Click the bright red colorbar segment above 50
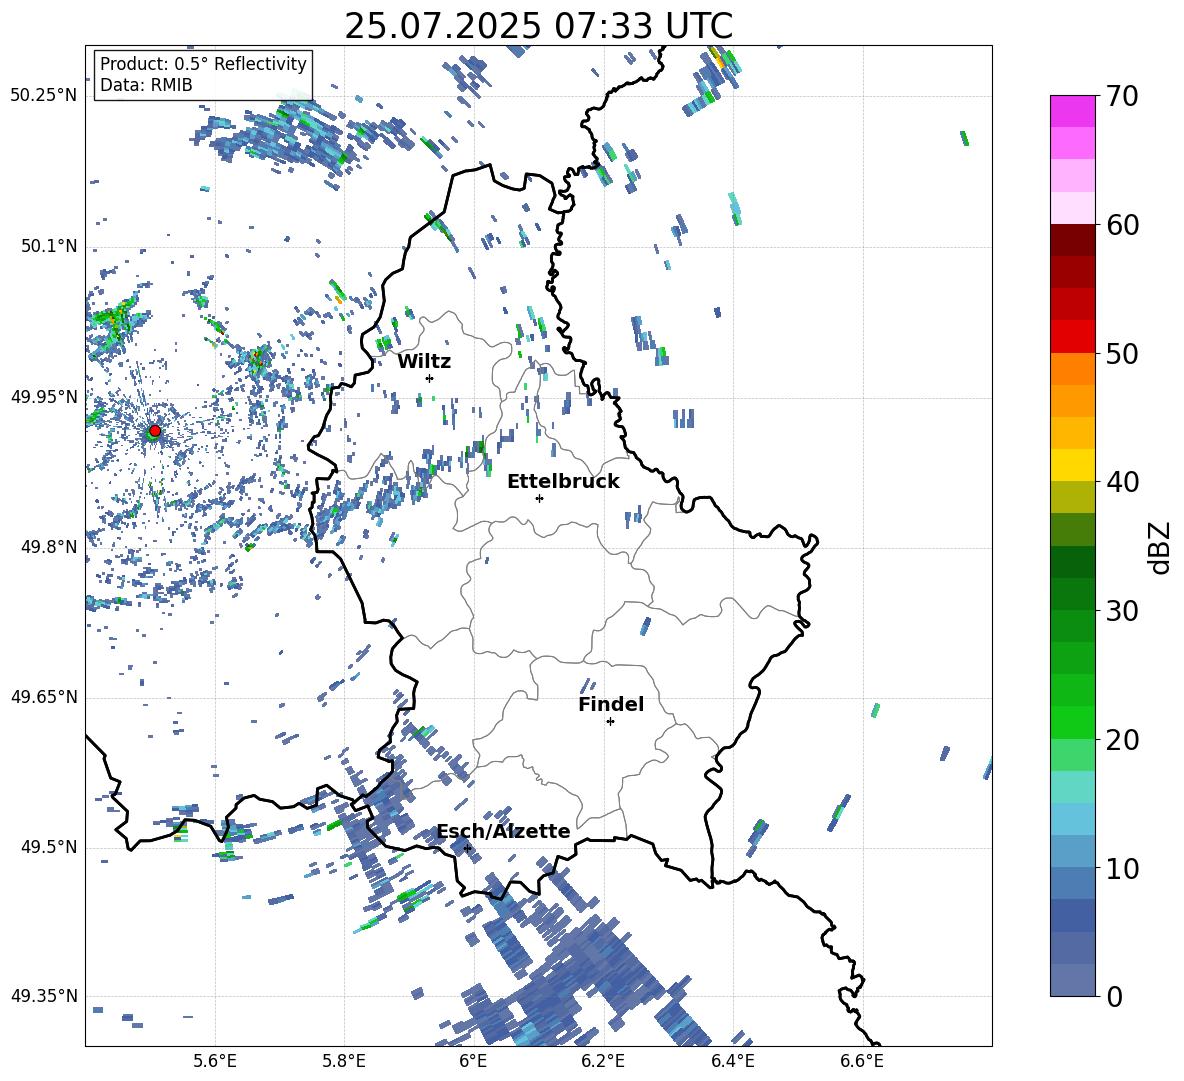 [x=1072, y=337]
